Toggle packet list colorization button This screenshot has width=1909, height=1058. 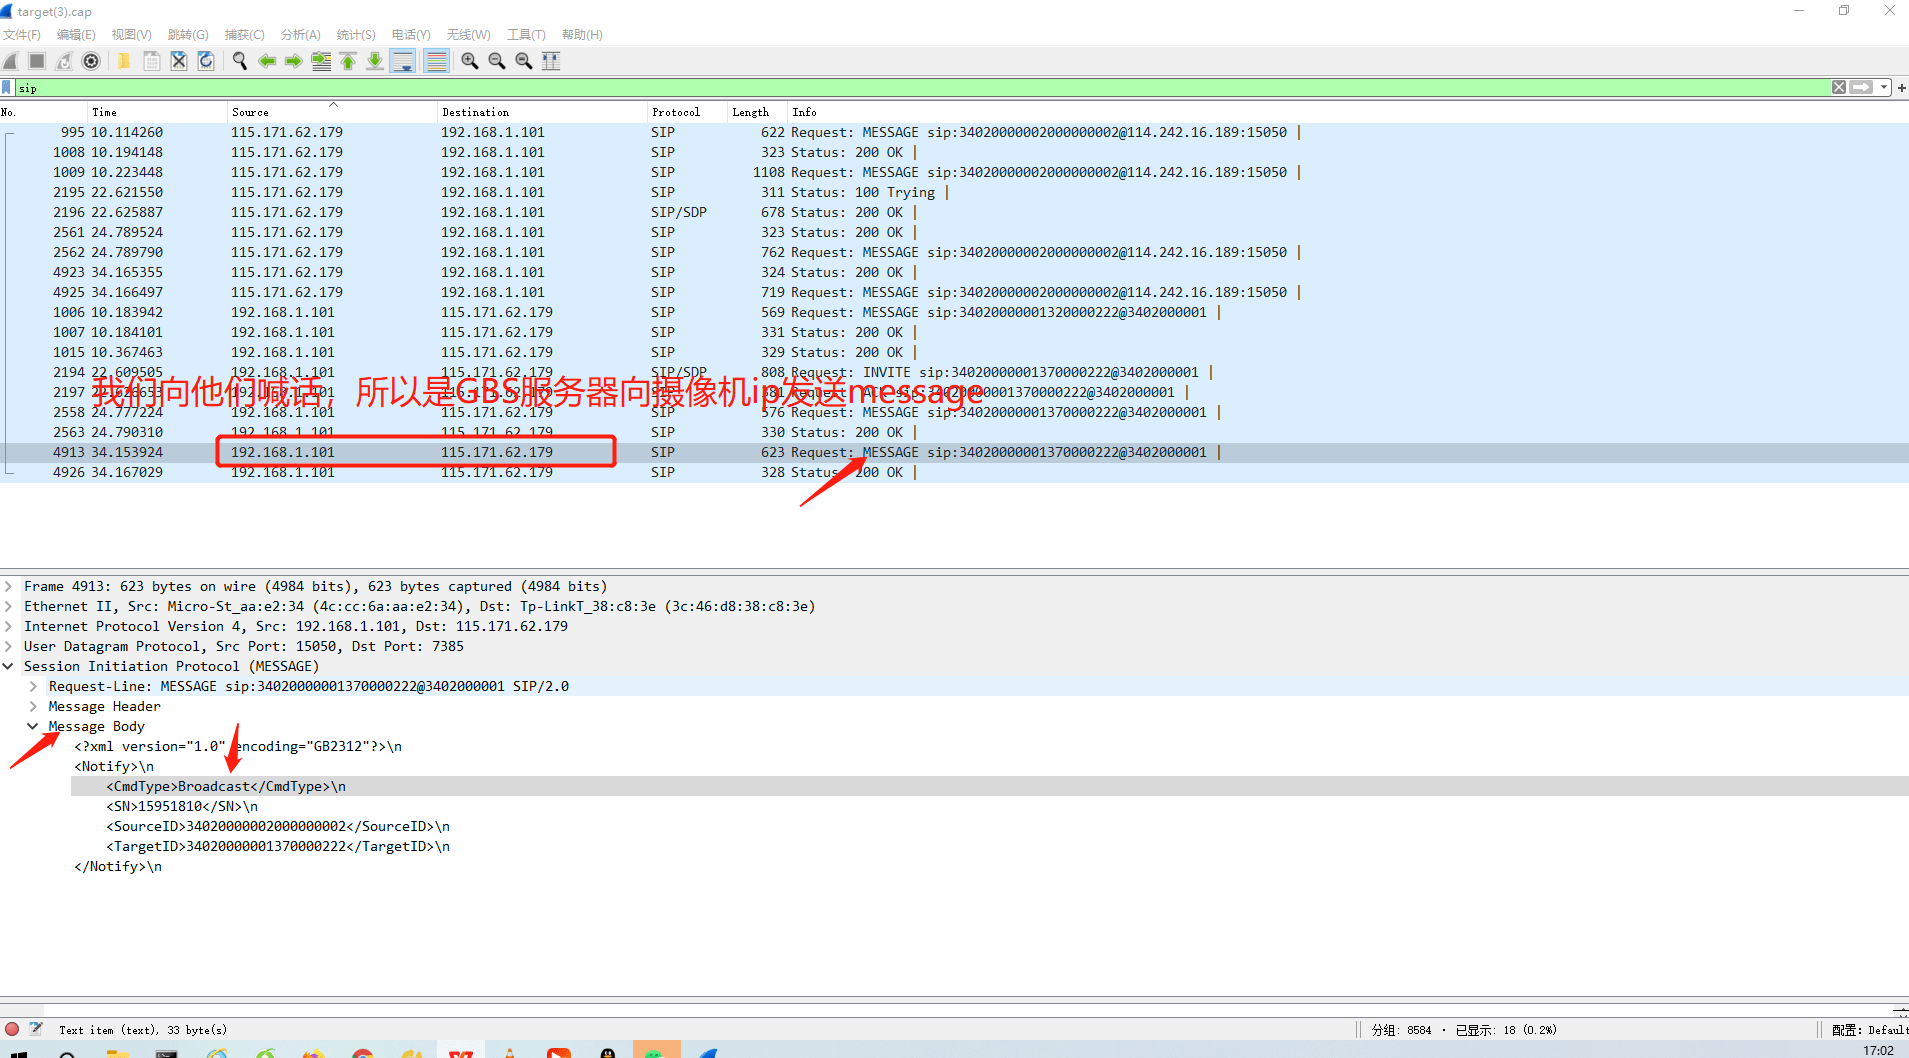point(437,61)
